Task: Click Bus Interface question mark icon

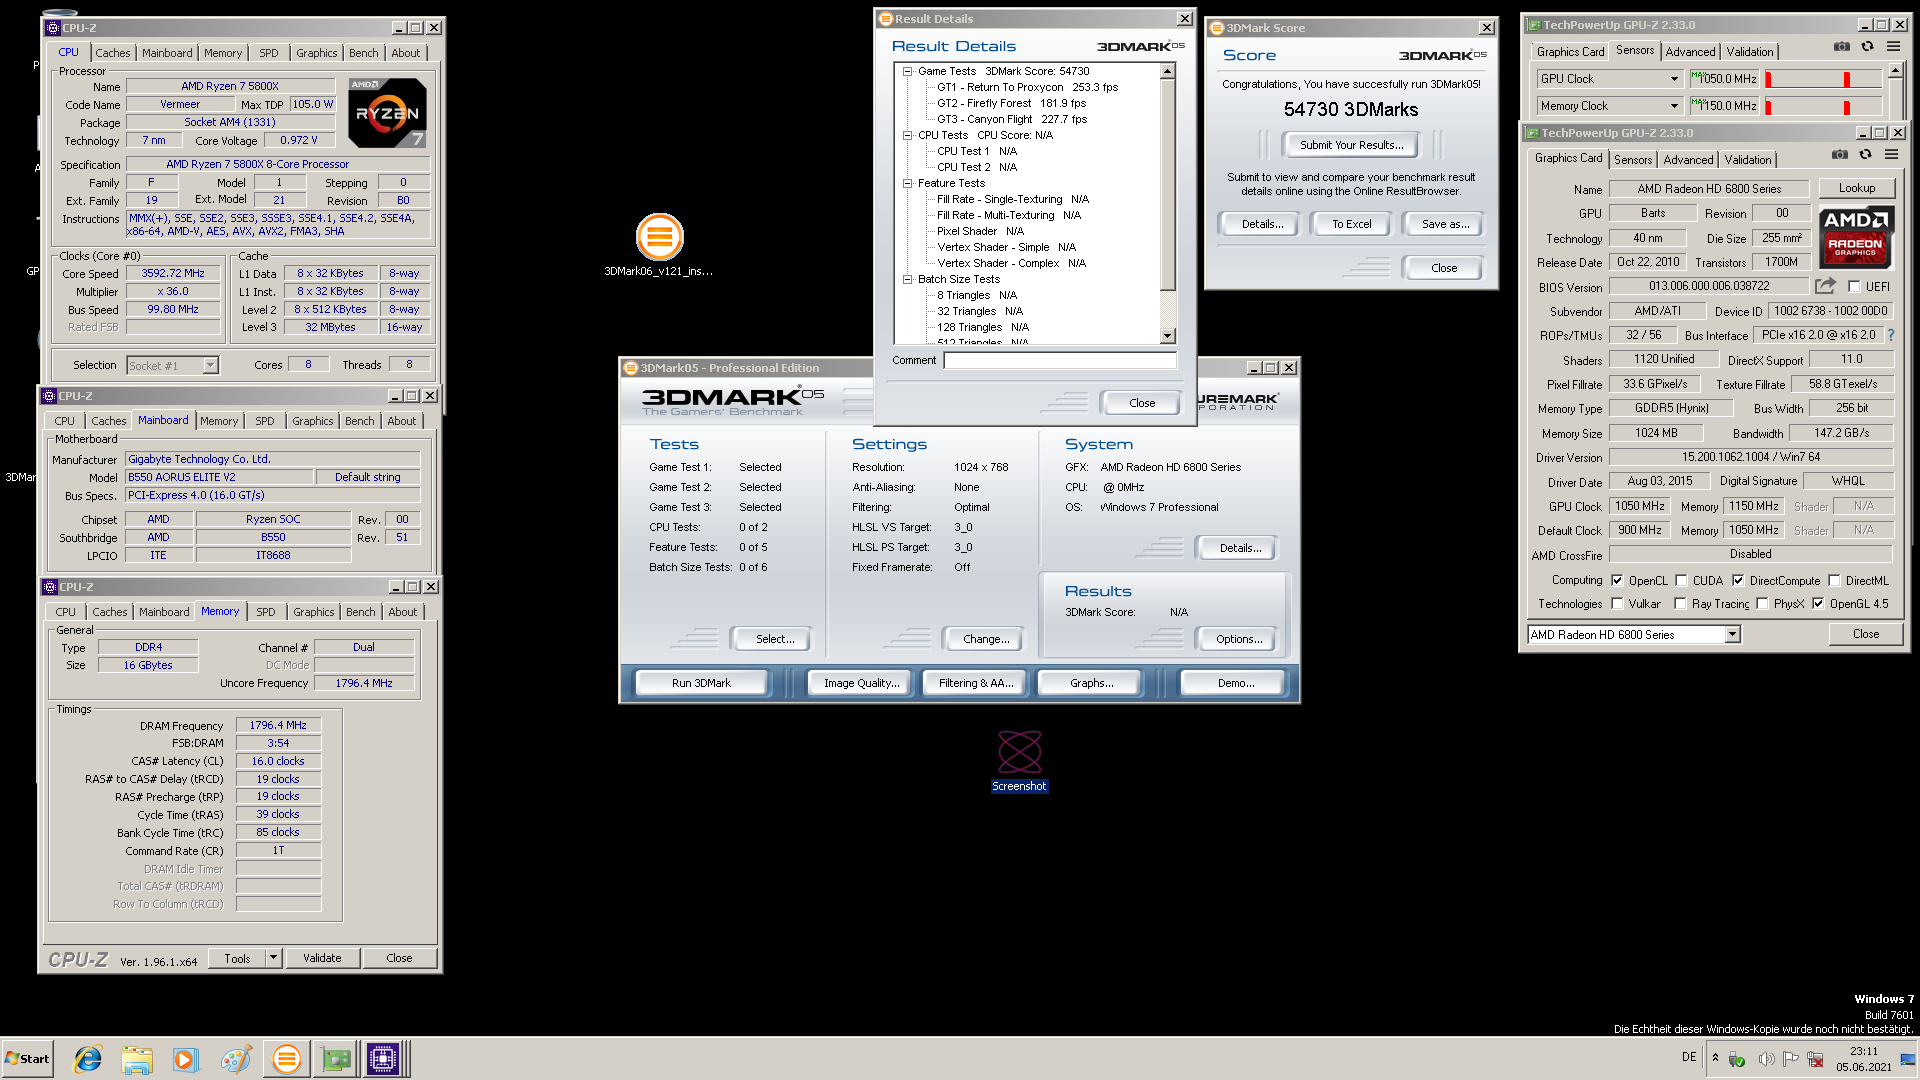Action: pos(1890,336)
